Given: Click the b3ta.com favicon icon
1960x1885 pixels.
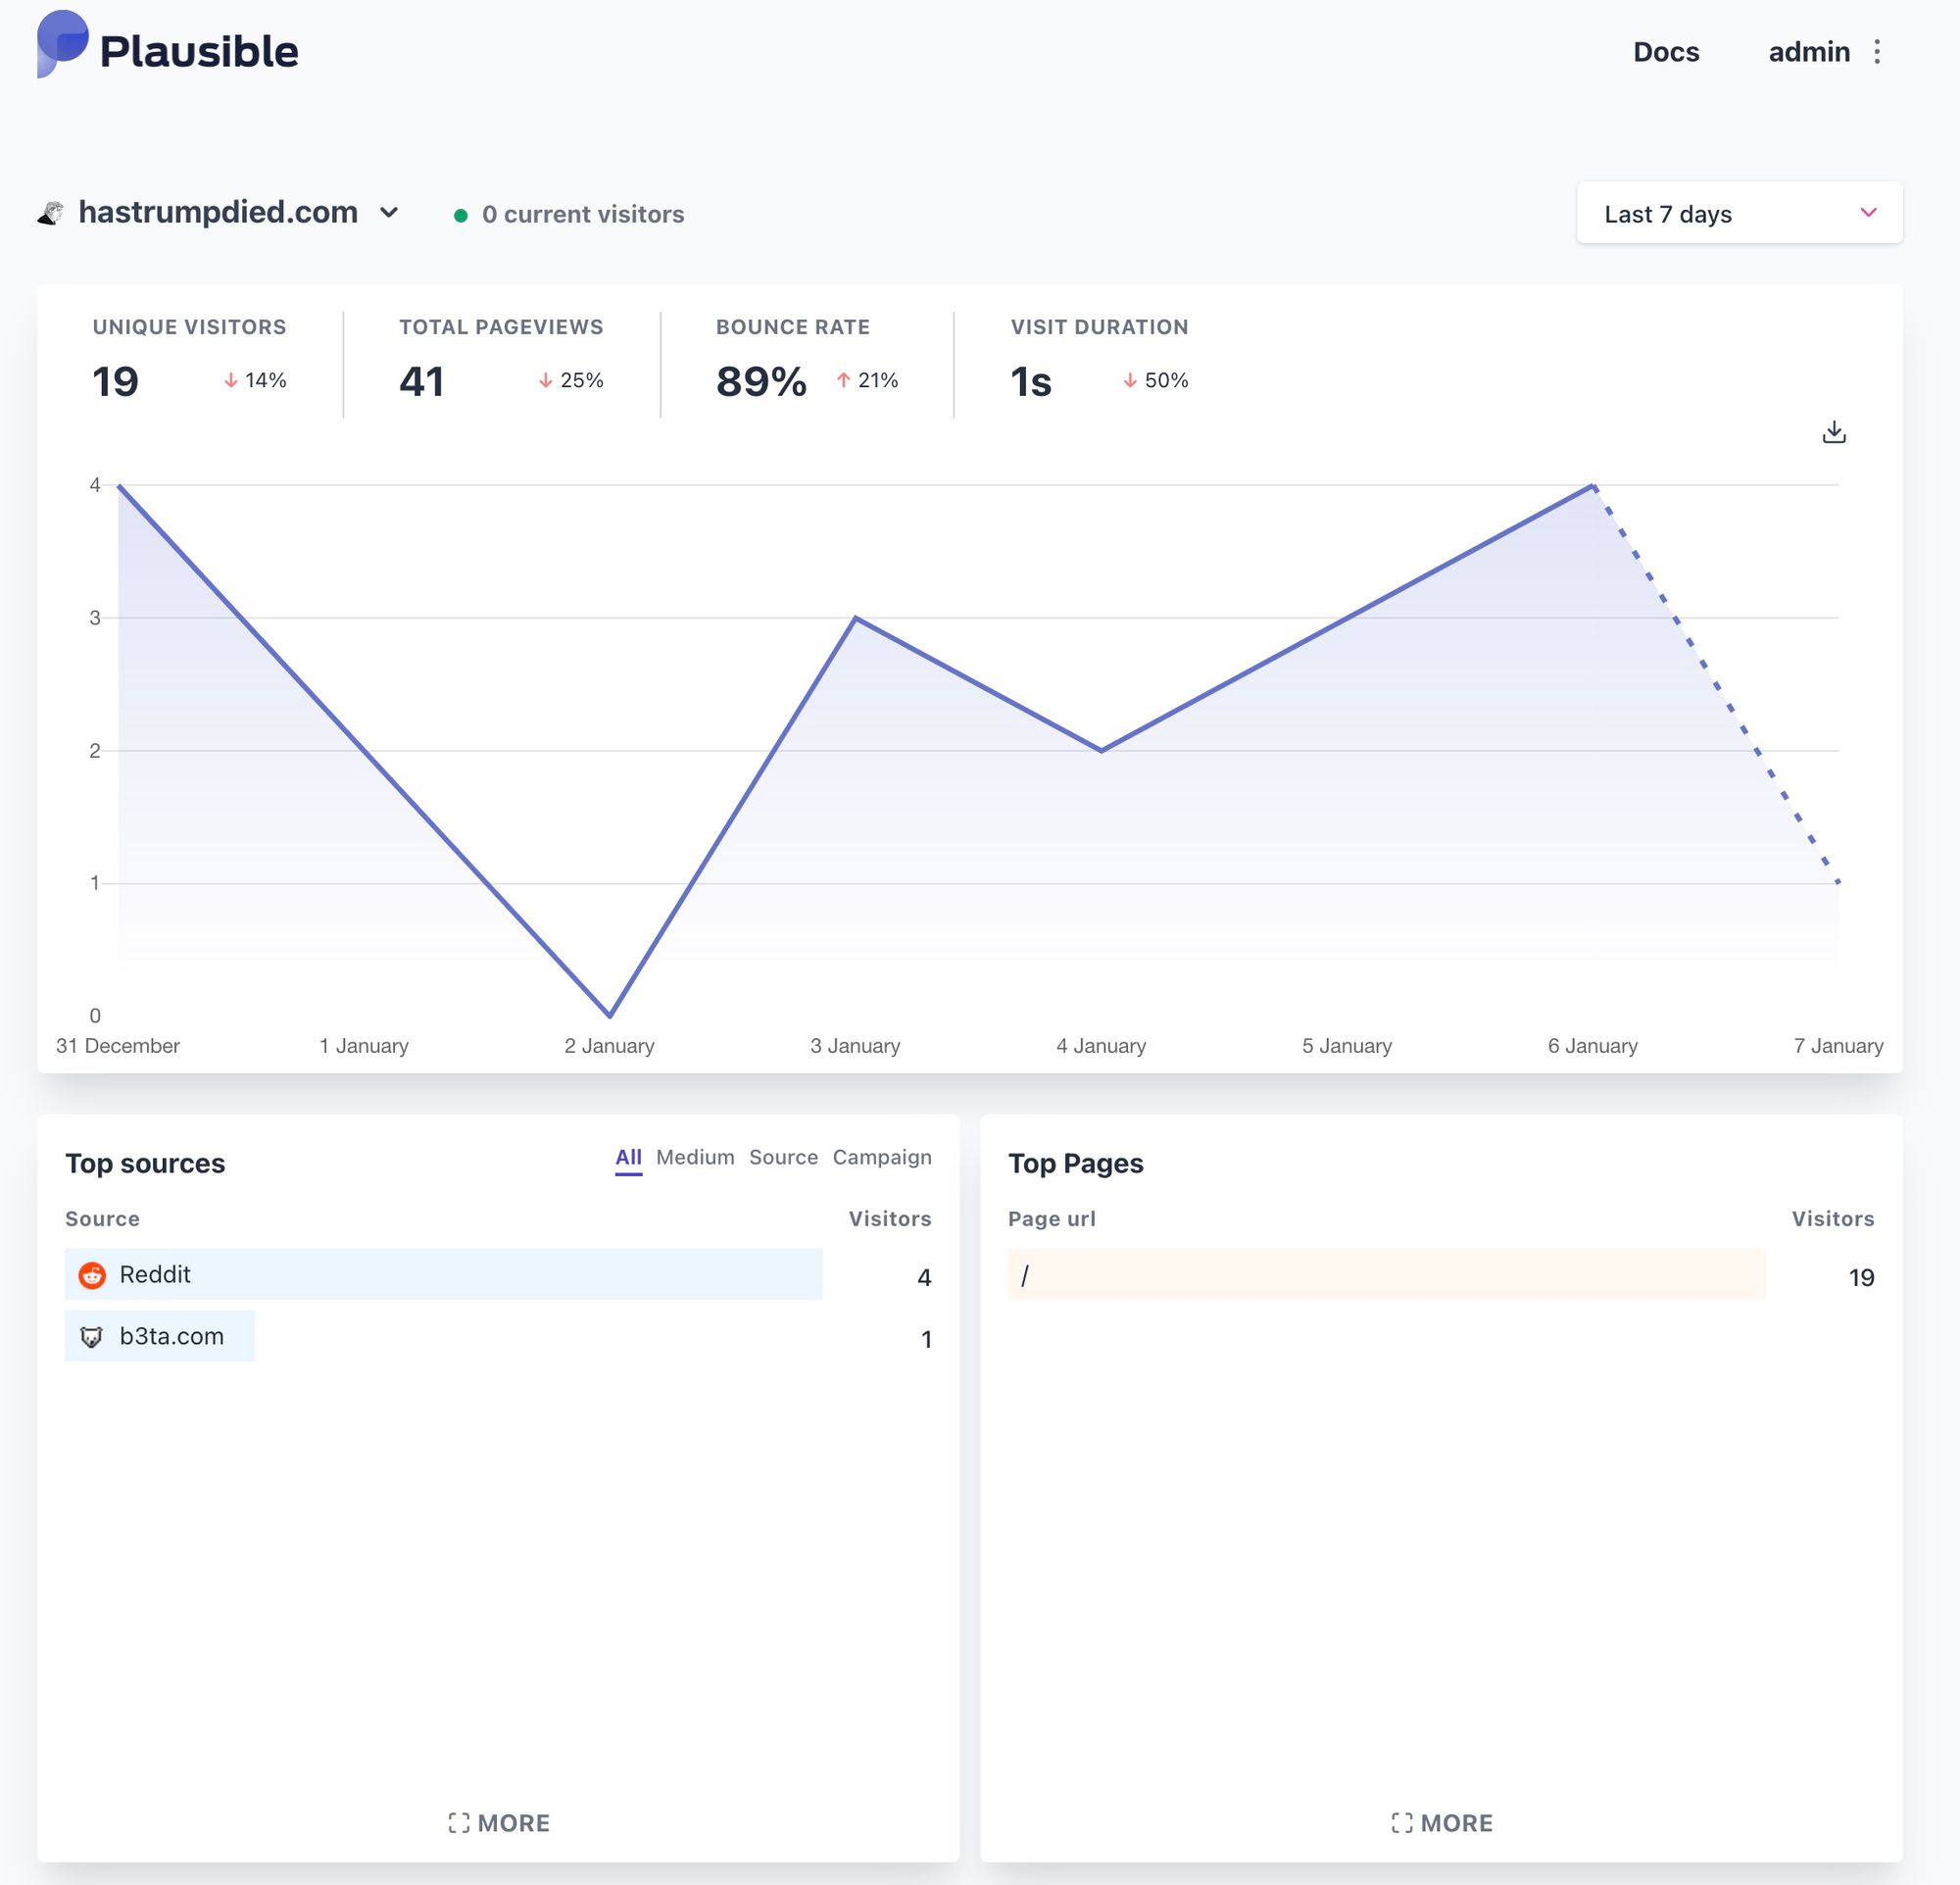Looking at the screenshot, I should click(92, 1337).
